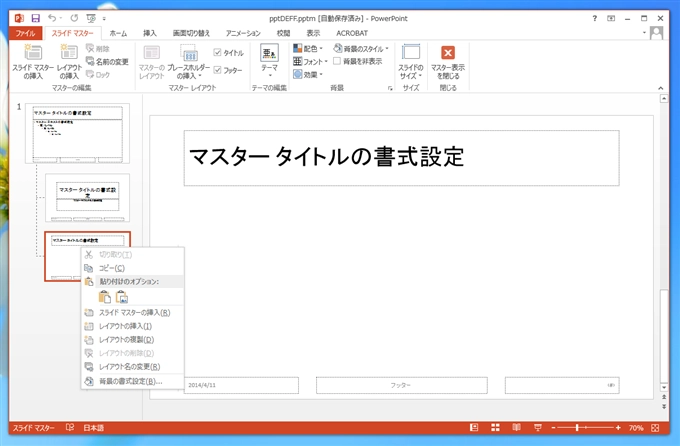Switch to the ACROBAT tab
680x446 pixels.
352,33
